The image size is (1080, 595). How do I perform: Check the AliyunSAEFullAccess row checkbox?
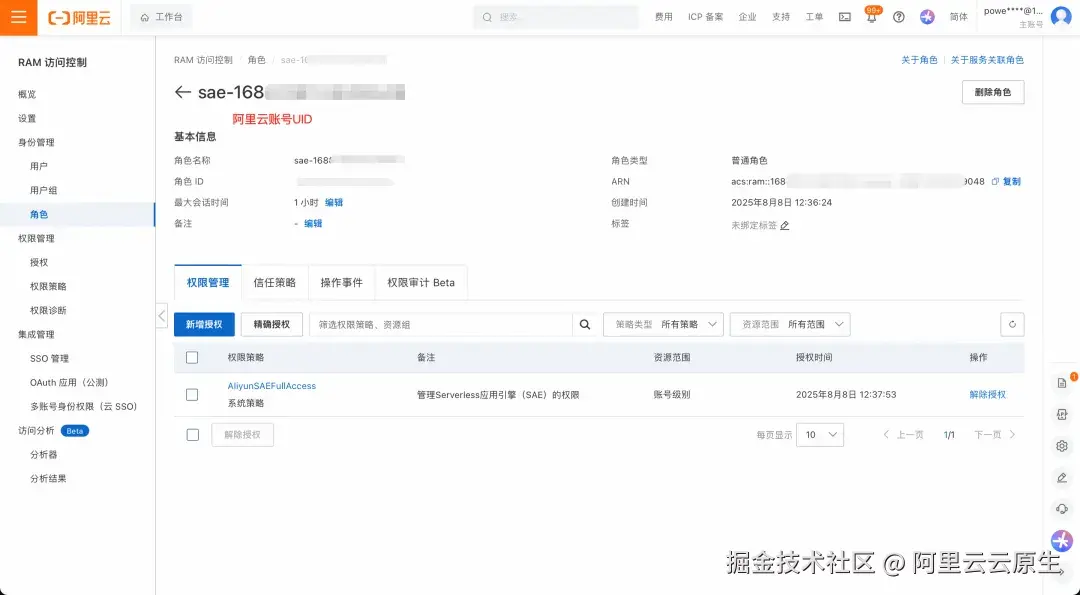(x=192, y=395)
